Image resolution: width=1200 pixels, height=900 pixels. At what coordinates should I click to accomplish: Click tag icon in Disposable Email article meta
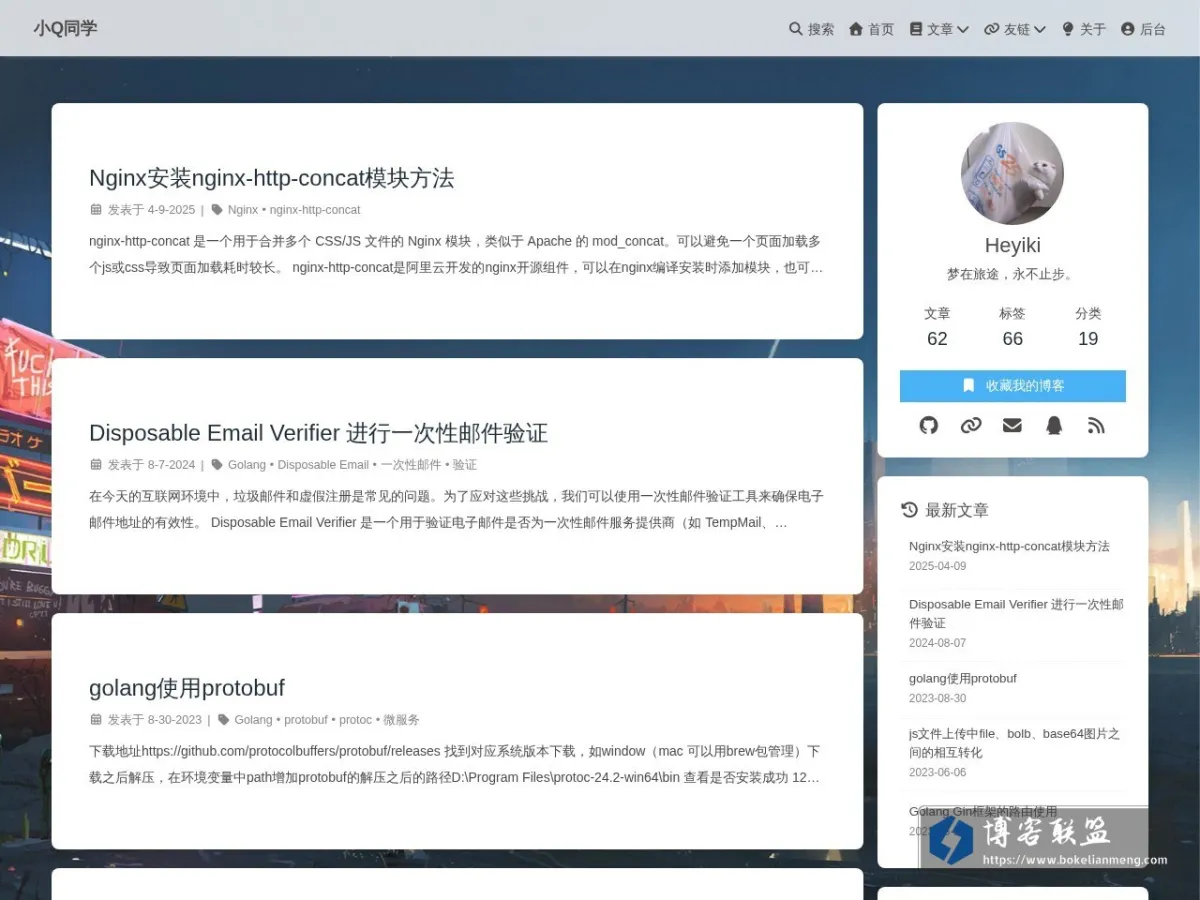(217, 465)
